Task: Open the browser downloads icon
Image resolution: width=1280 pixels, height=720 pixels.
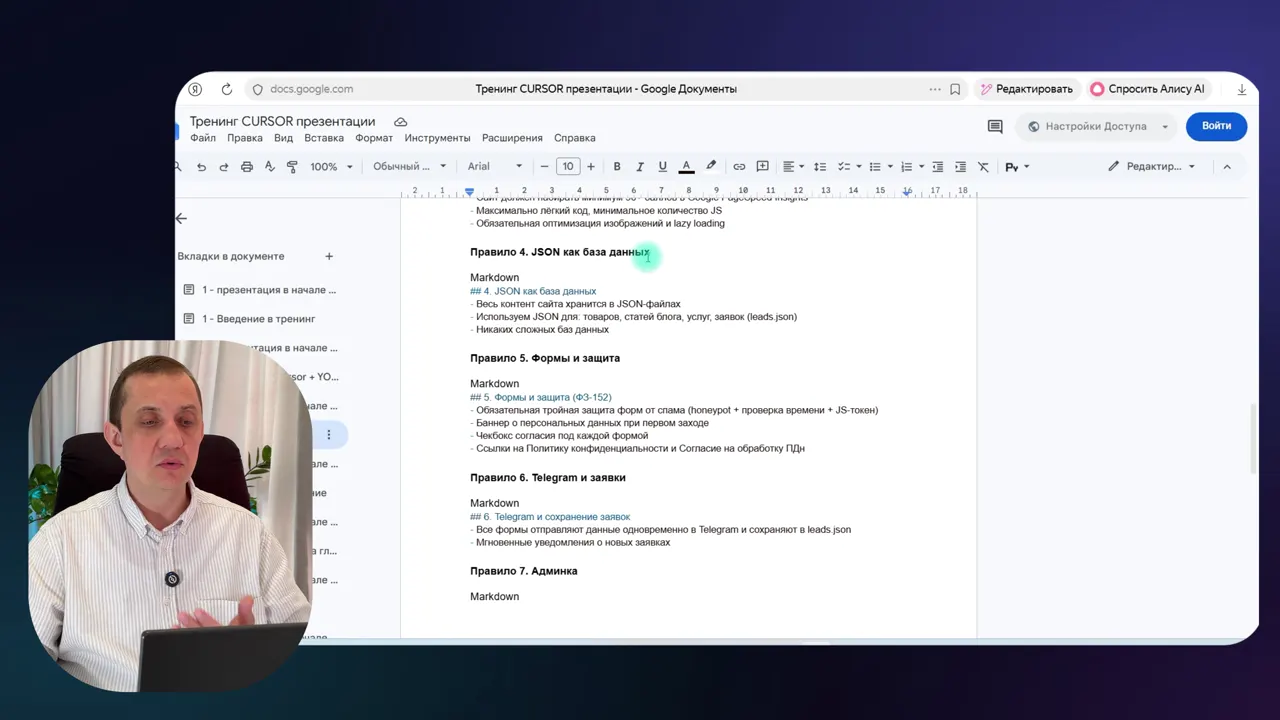Action: pos(1242,89)
